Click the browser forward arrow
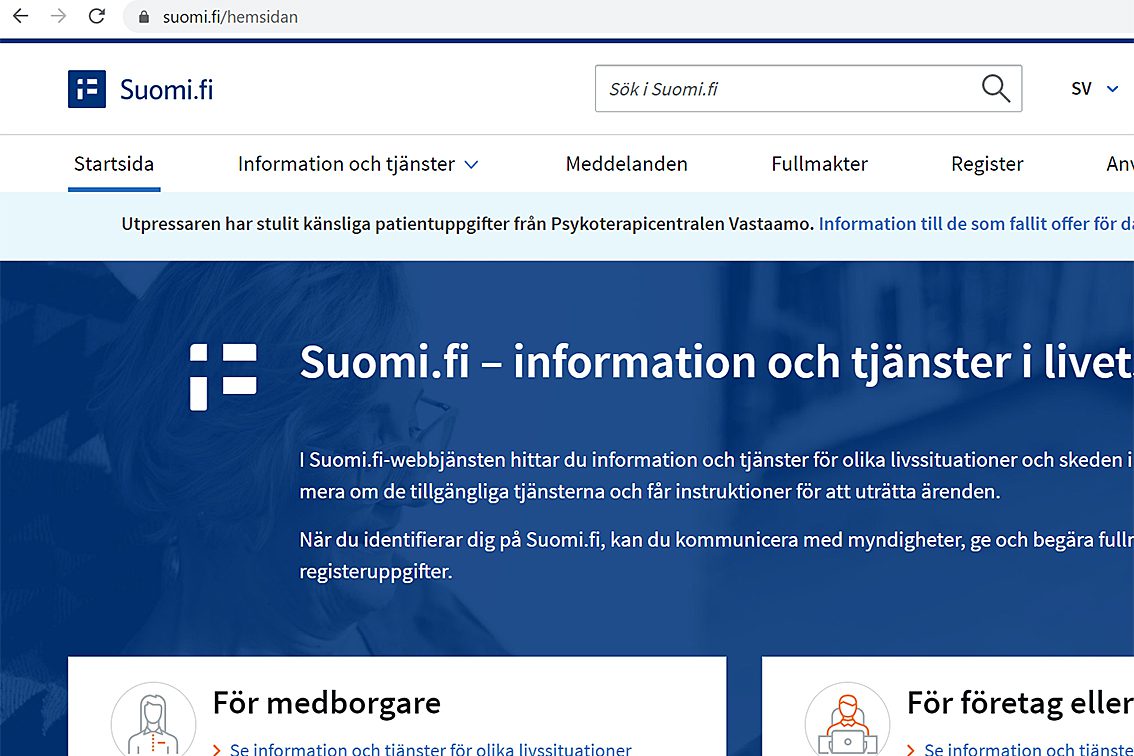1134x756 pixels. (59, 16)
